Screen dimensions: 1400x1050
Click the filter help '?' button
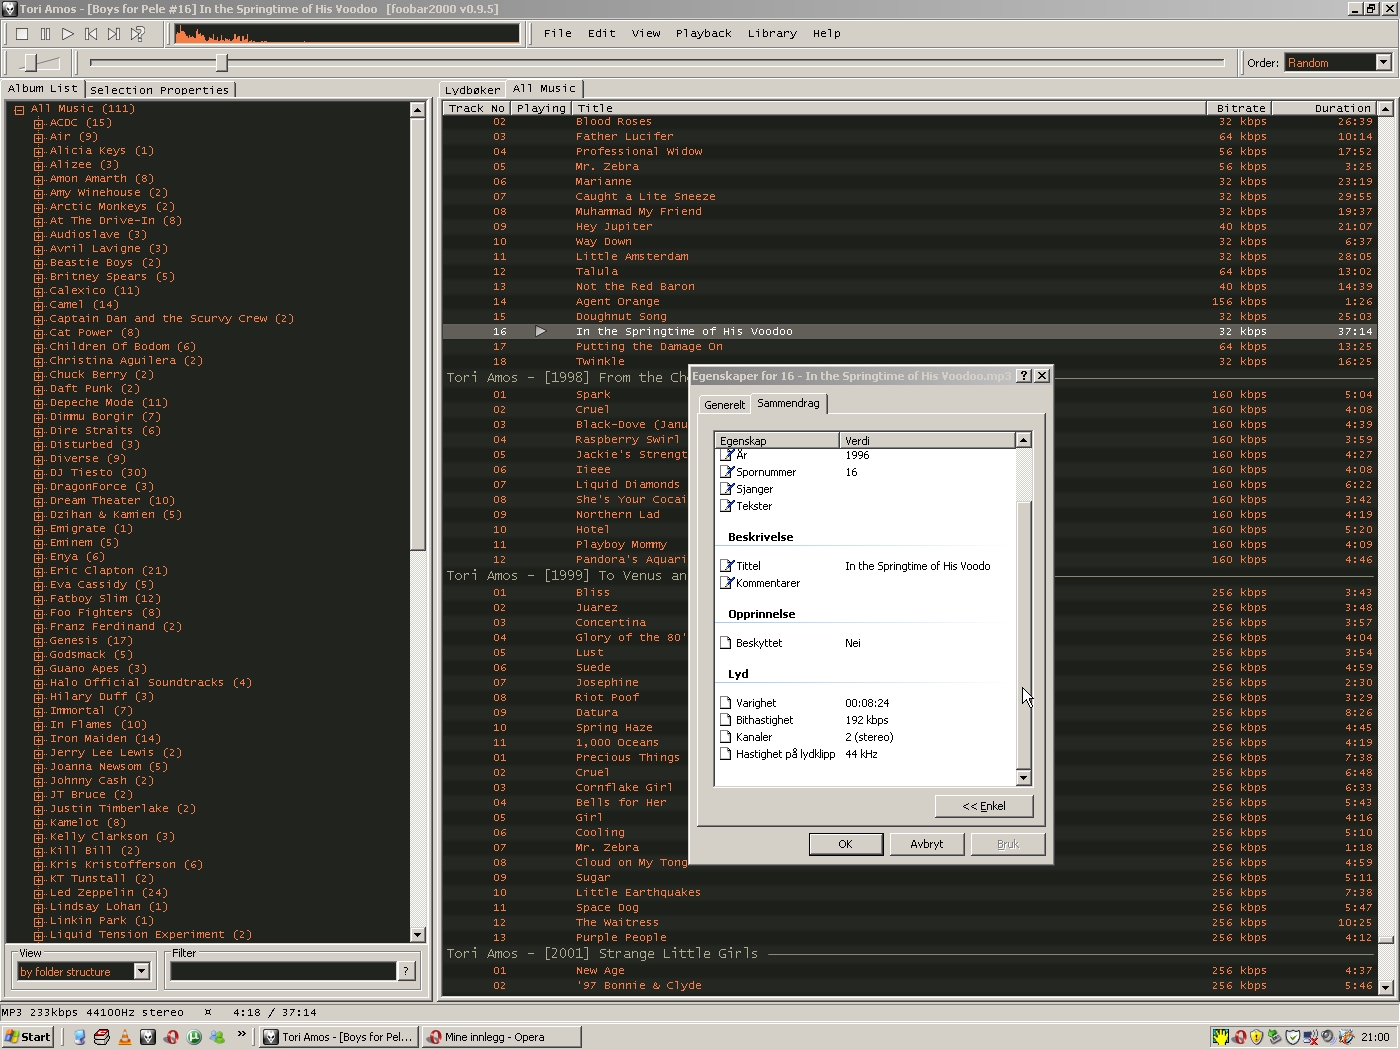406,971
